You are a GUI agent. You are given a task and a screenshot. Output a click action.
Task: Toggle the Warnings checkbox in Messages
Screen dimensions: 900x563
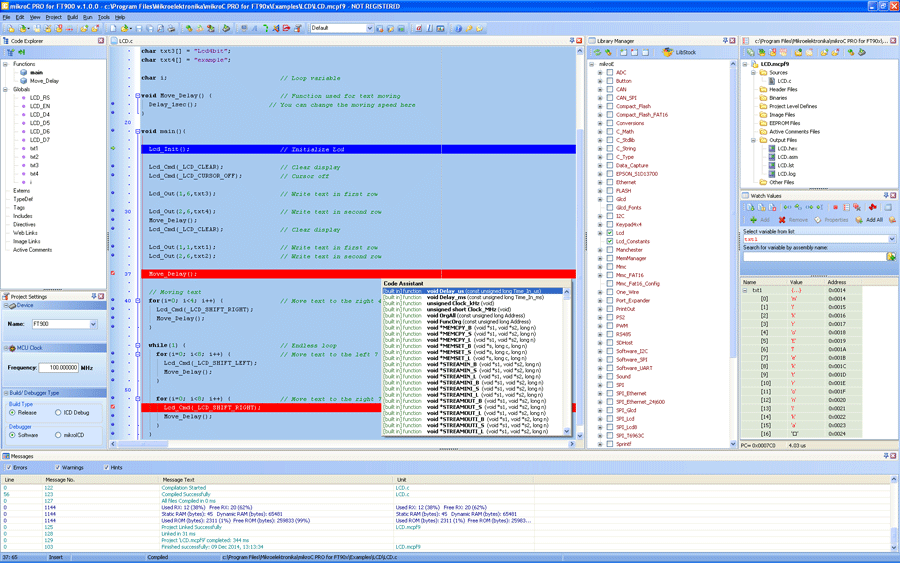pyautogui.click(x=57, y=468)
